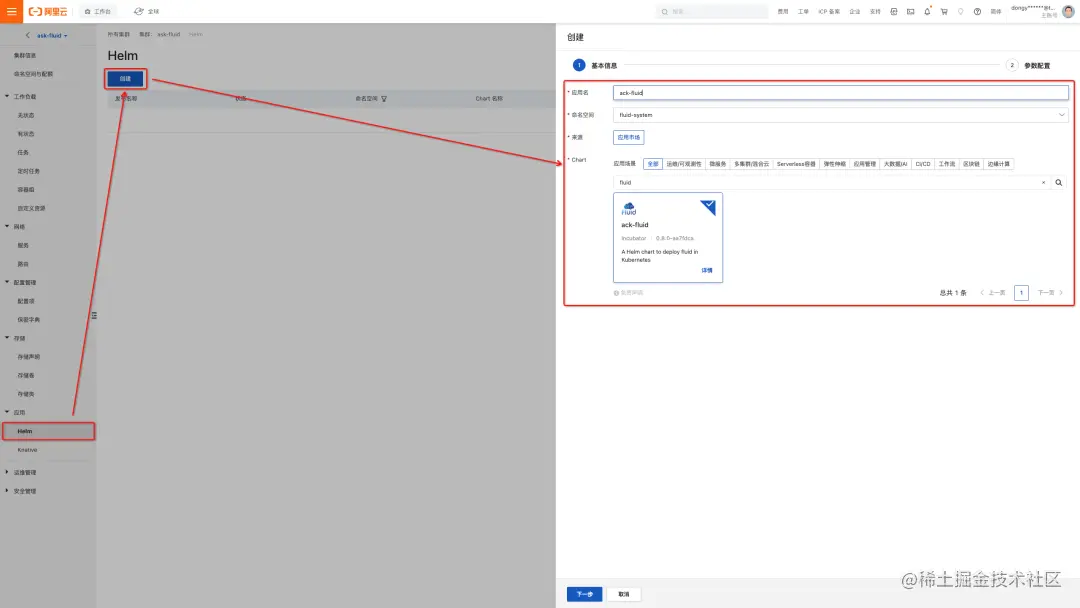Open the help question mark icon
Image resolution: width=1080 pixels, height=608 pixels.
click(x=977, y=11)
